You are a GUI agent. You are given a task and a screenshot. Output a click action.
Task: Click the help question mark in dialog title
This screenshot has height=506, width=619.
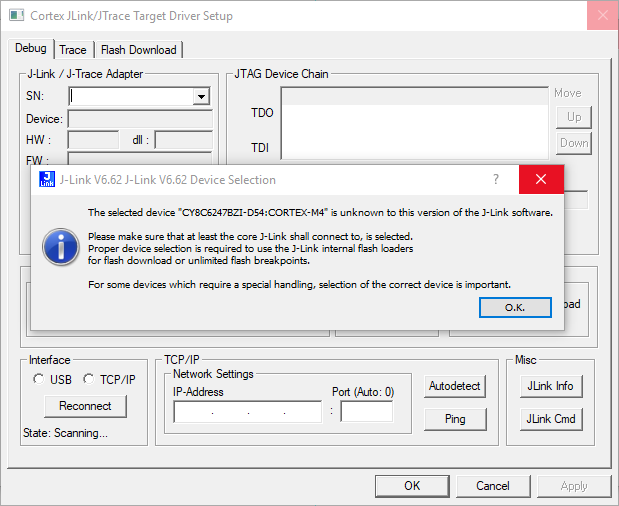coord(496,179)
